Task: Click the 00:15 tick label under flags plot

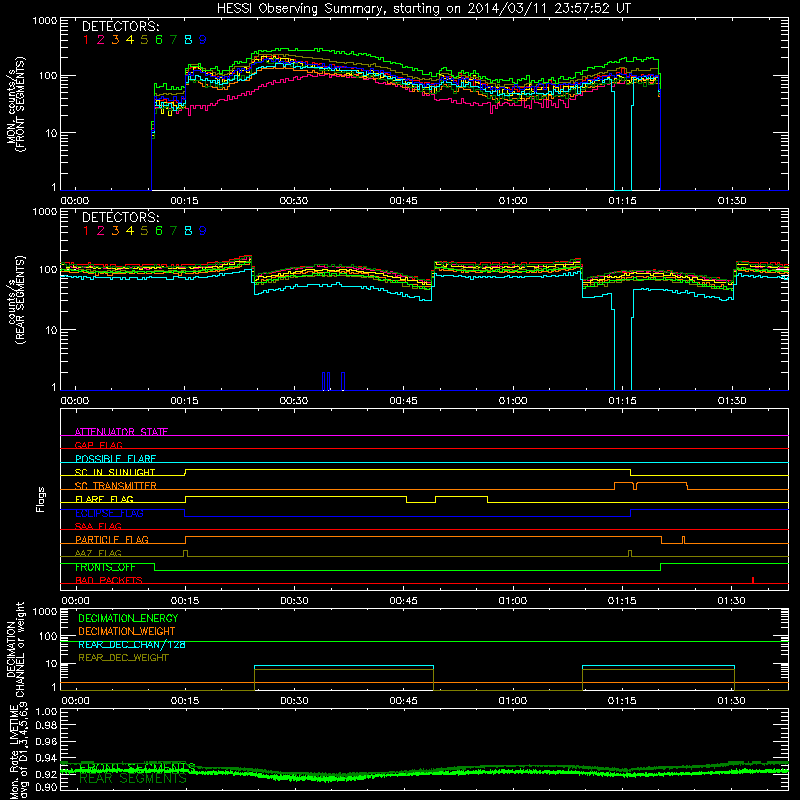Action: click(x=185, y=601)
